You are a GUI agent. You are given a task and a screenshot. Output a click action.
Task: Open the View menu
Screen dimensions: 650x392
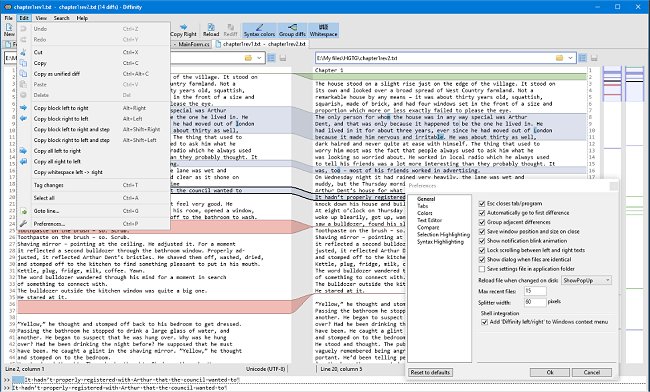pos(41,18)
